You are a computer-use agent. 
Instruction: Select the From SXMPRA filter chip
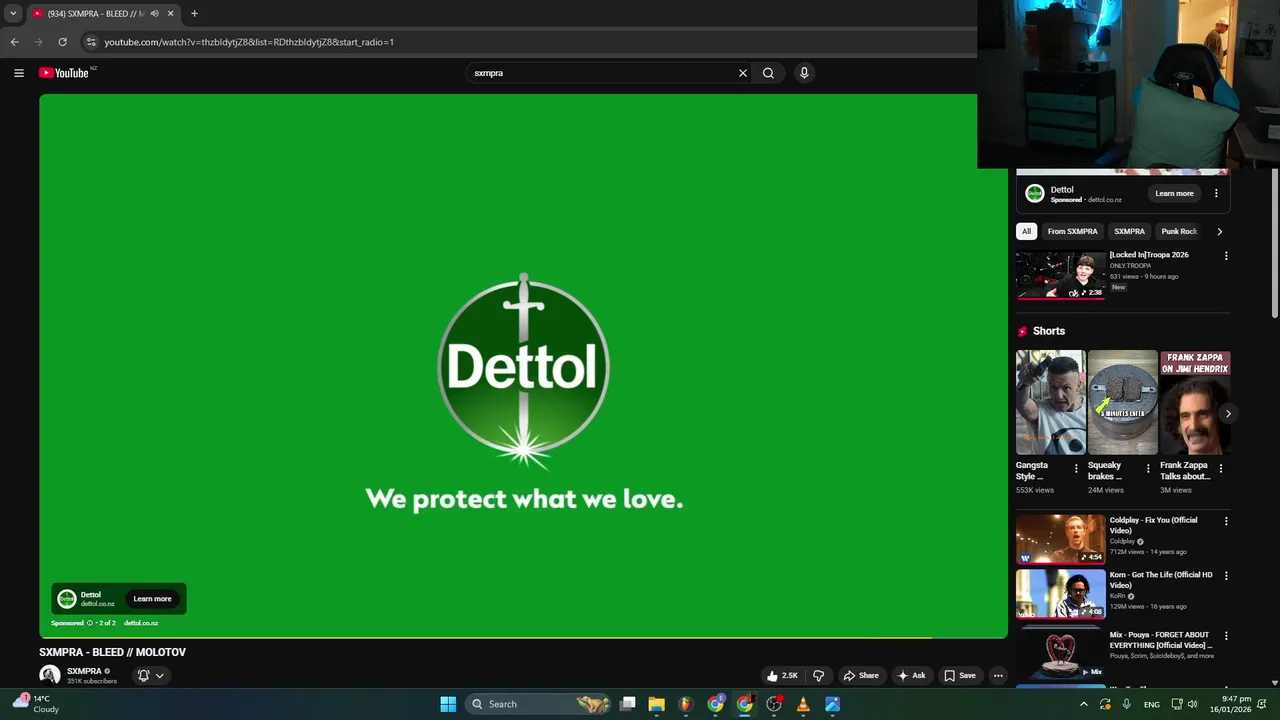click(1072, 231)
